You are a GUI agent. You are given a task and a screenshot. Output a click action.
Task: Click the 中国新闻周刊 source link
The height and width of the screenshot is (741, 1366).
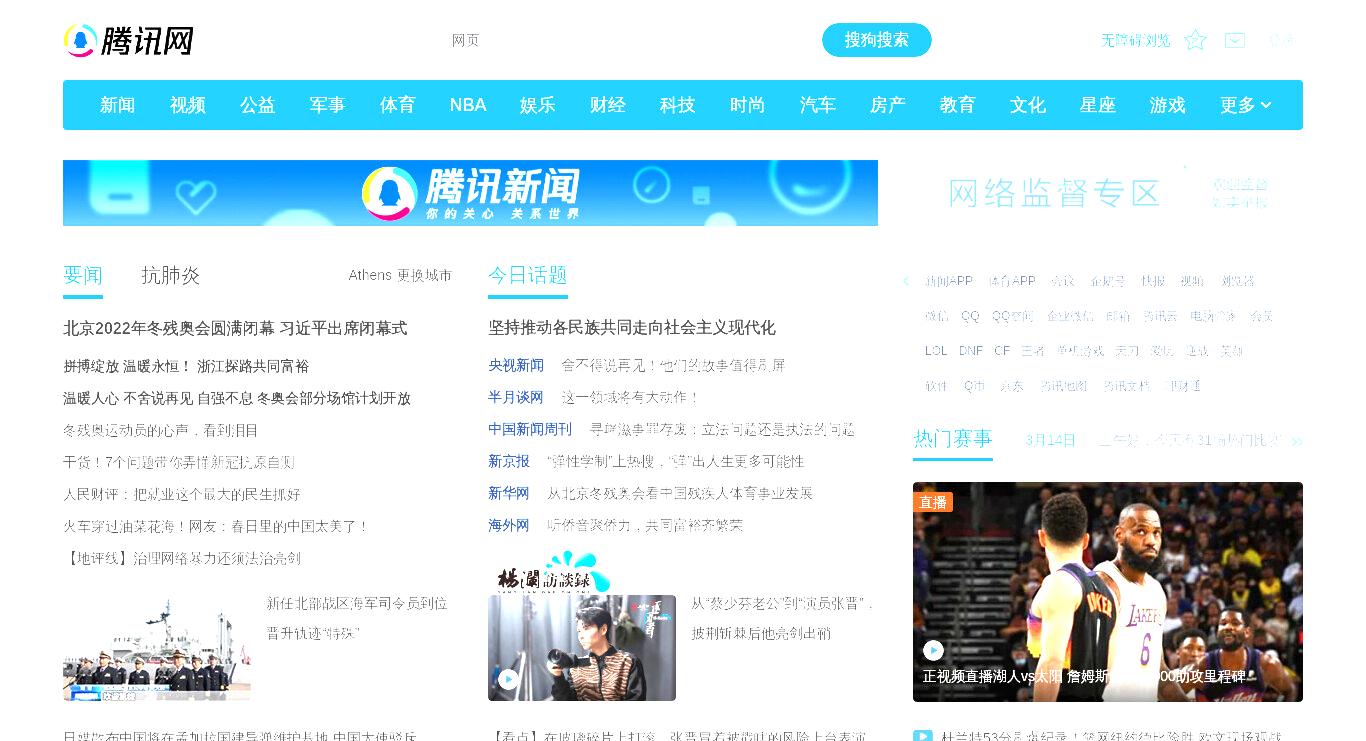530,430
